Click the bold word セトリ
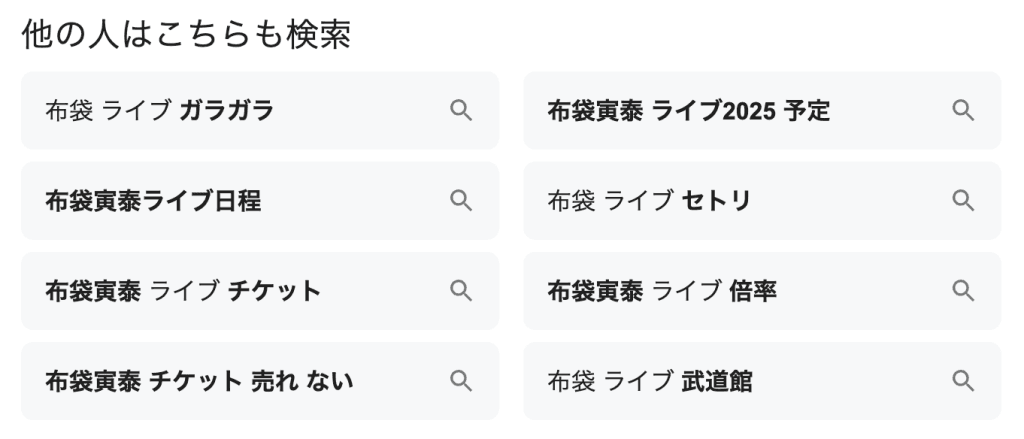1024x439 pixels. tap(716, 201)
